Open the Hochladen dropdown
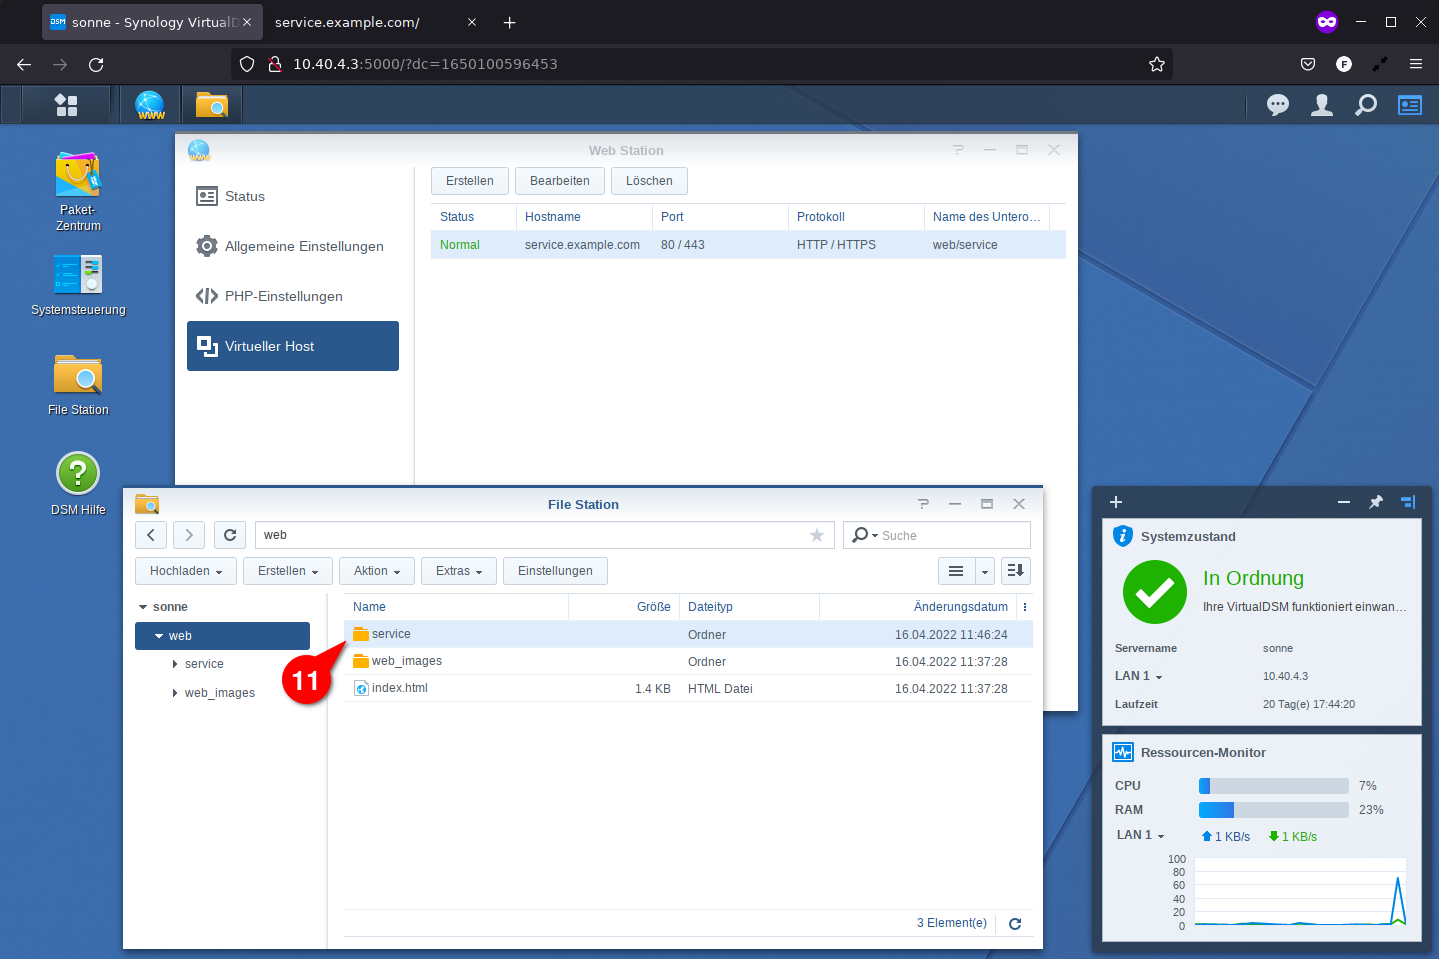1439x959 pixels. pos(186,571)
